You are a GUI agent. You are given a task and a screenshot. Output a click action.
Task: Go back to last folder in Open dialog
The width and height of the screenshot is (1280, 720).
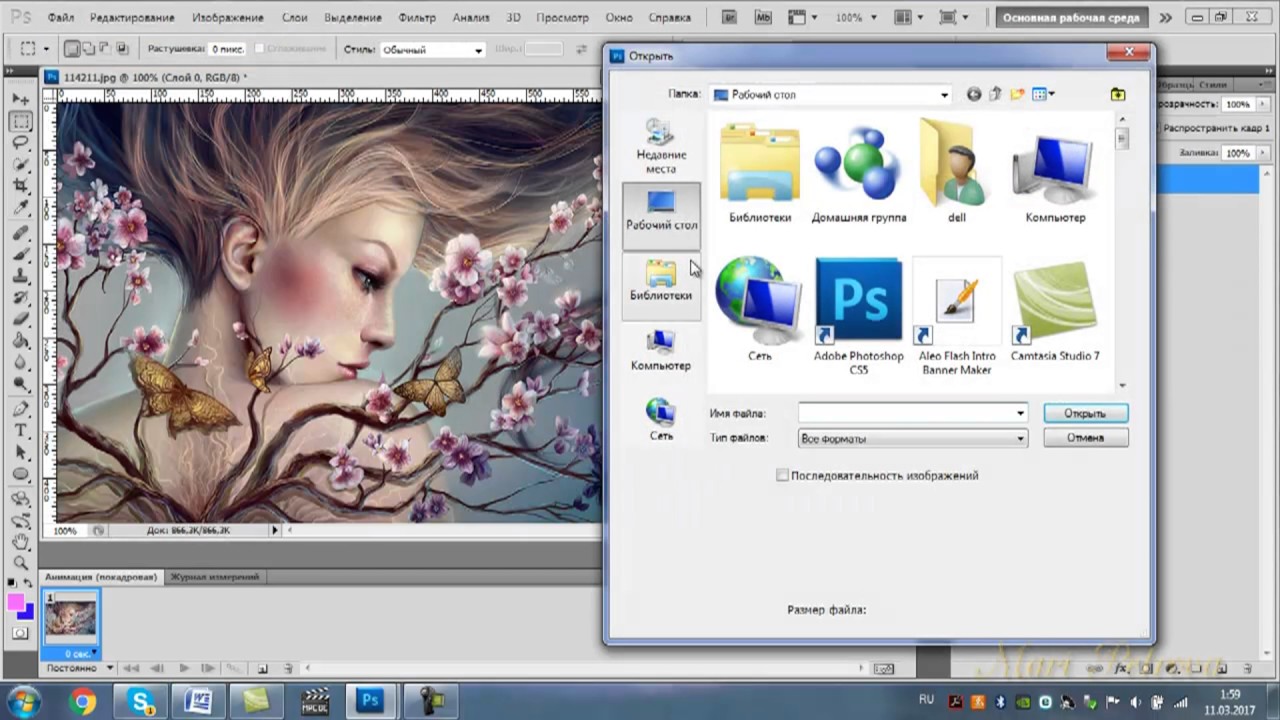click(974, 94)
